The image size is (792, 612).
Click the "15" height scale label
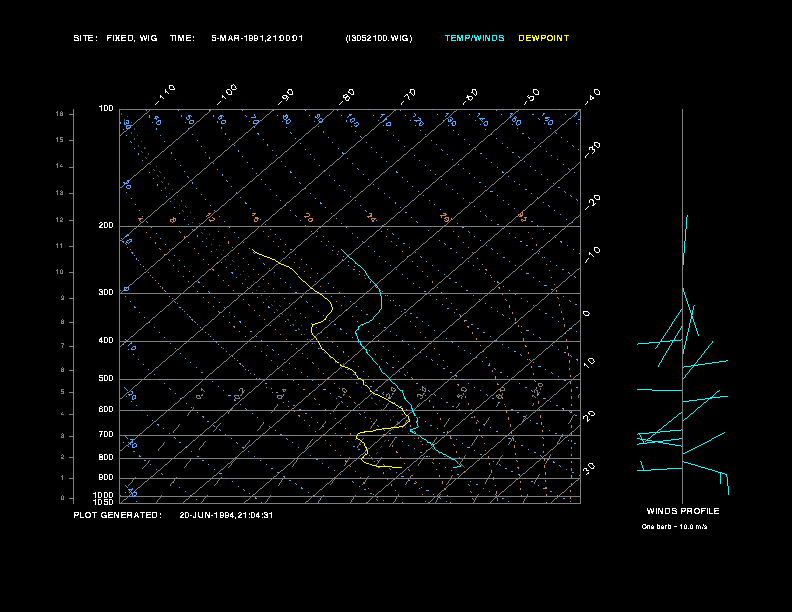pyautogui.click(x=60, y=140)
